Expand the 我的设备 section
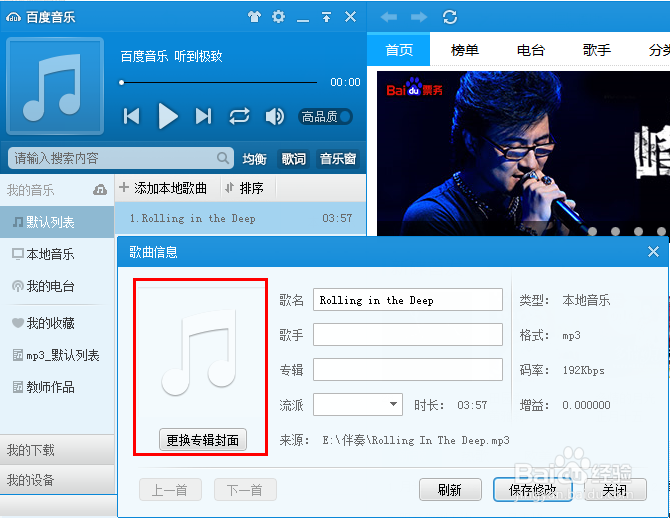This screenshot has height=518, width=670. [x=57, y=480]
